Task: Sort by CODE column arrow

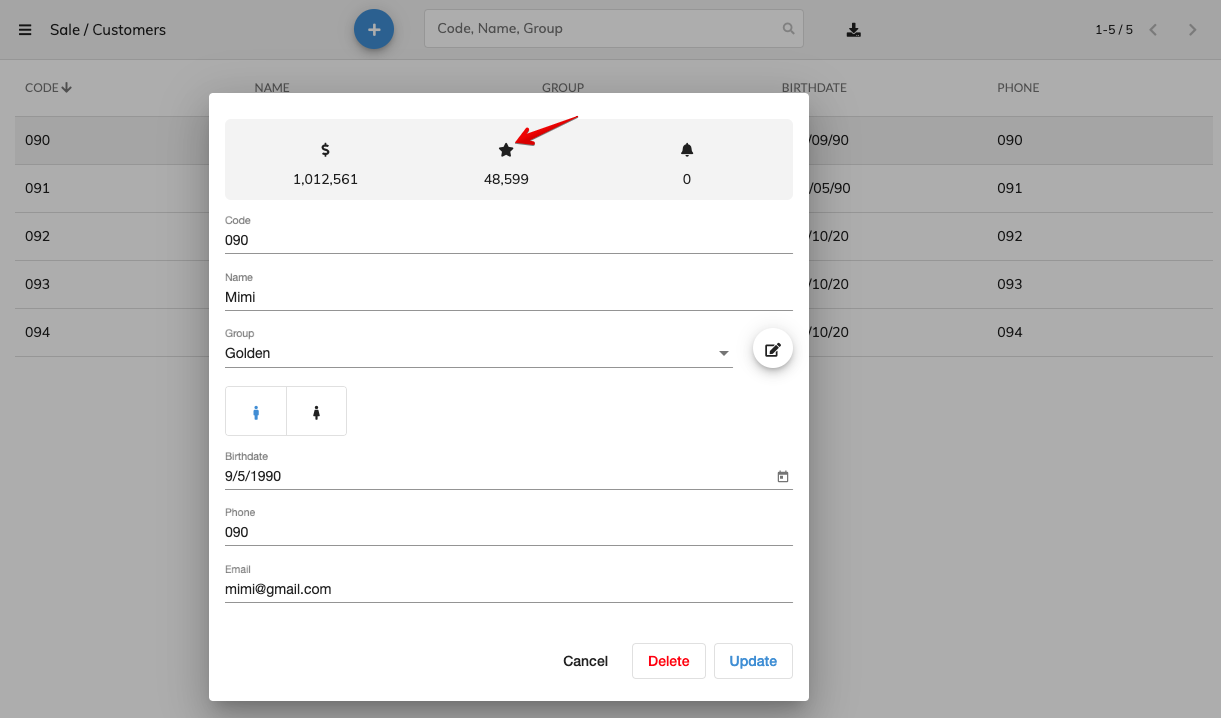Action: (67, 88)
